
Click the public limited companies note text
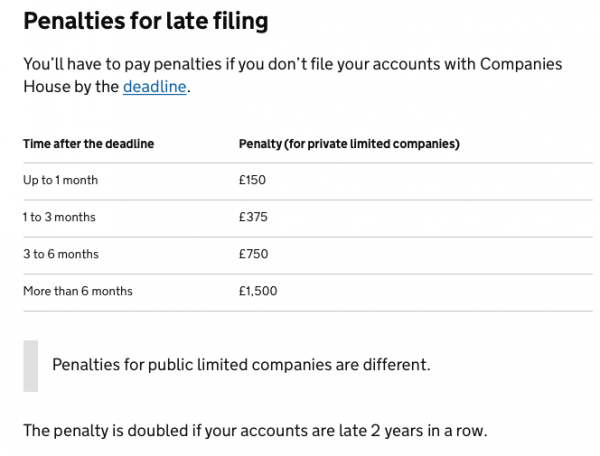[x=241, y=365]
